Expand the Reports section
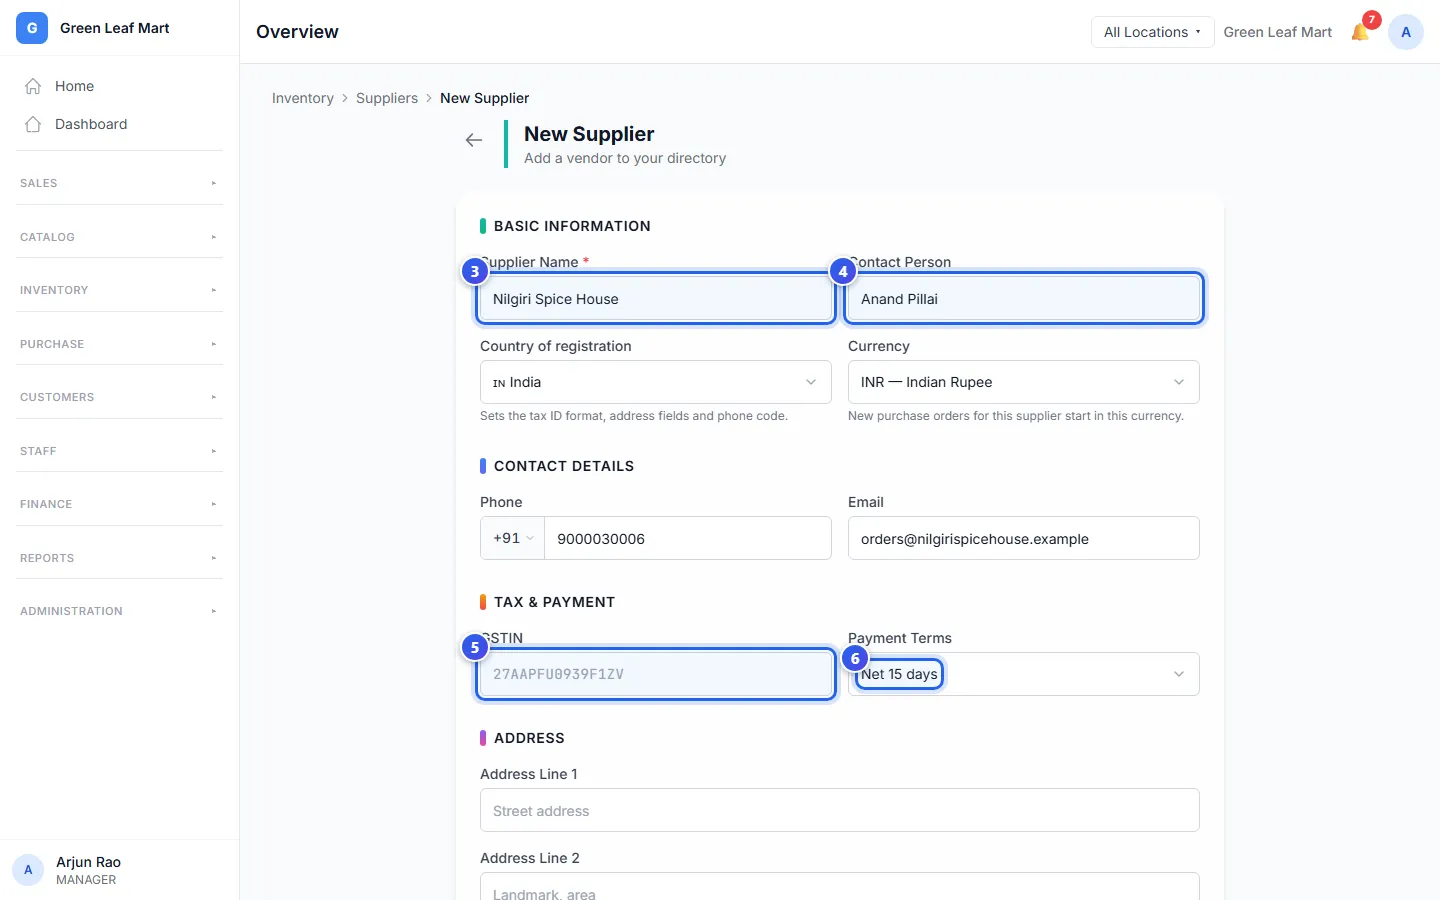Screen dimensions: 1440x900 120,558
